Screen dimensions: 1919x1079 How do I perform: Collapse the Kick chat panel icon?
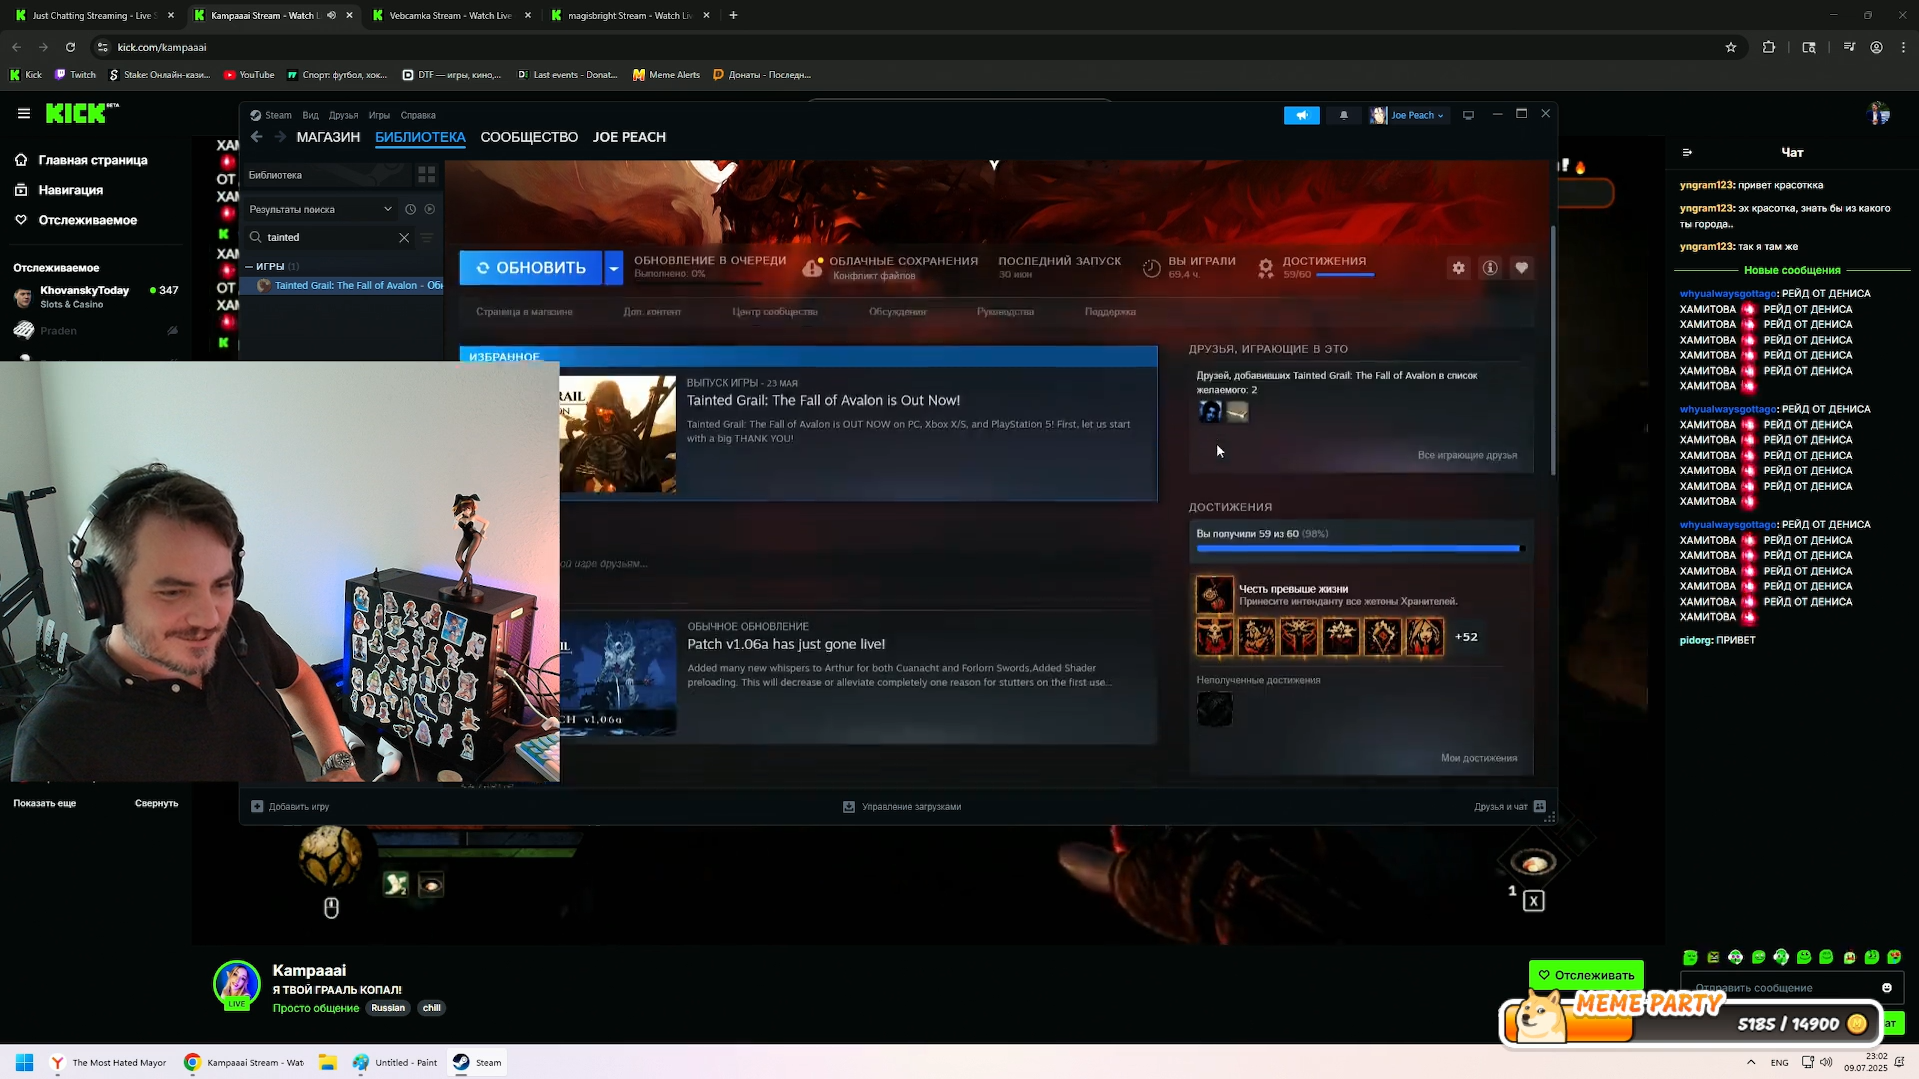(1687, 153)
